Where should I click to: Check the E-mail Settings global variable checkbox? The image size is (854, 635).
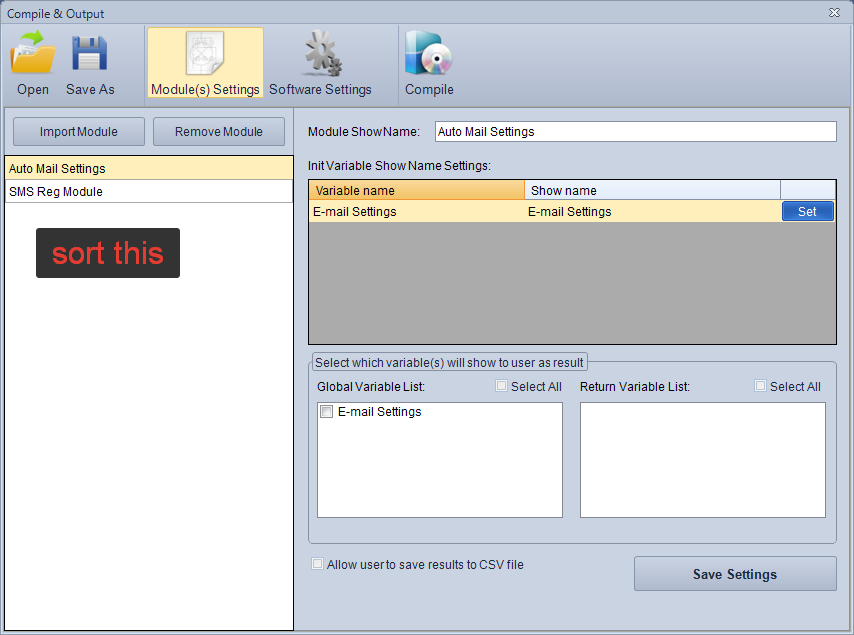pos(326,412)
